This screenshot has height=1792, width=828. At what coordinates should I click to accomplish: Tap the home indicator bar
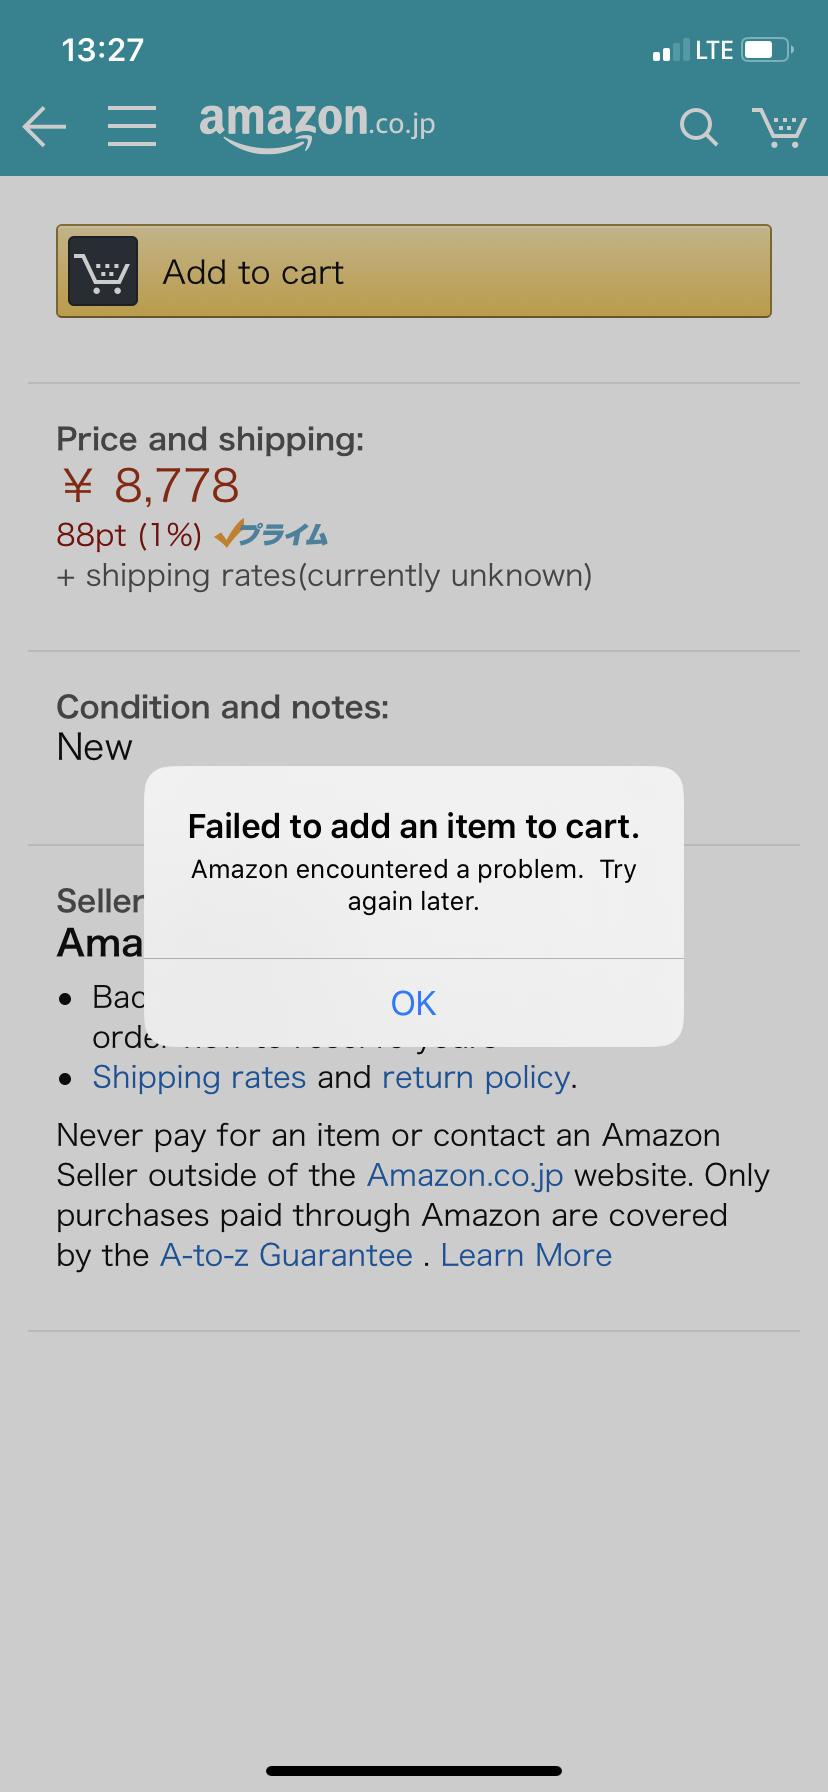(x=414, y=1771)
